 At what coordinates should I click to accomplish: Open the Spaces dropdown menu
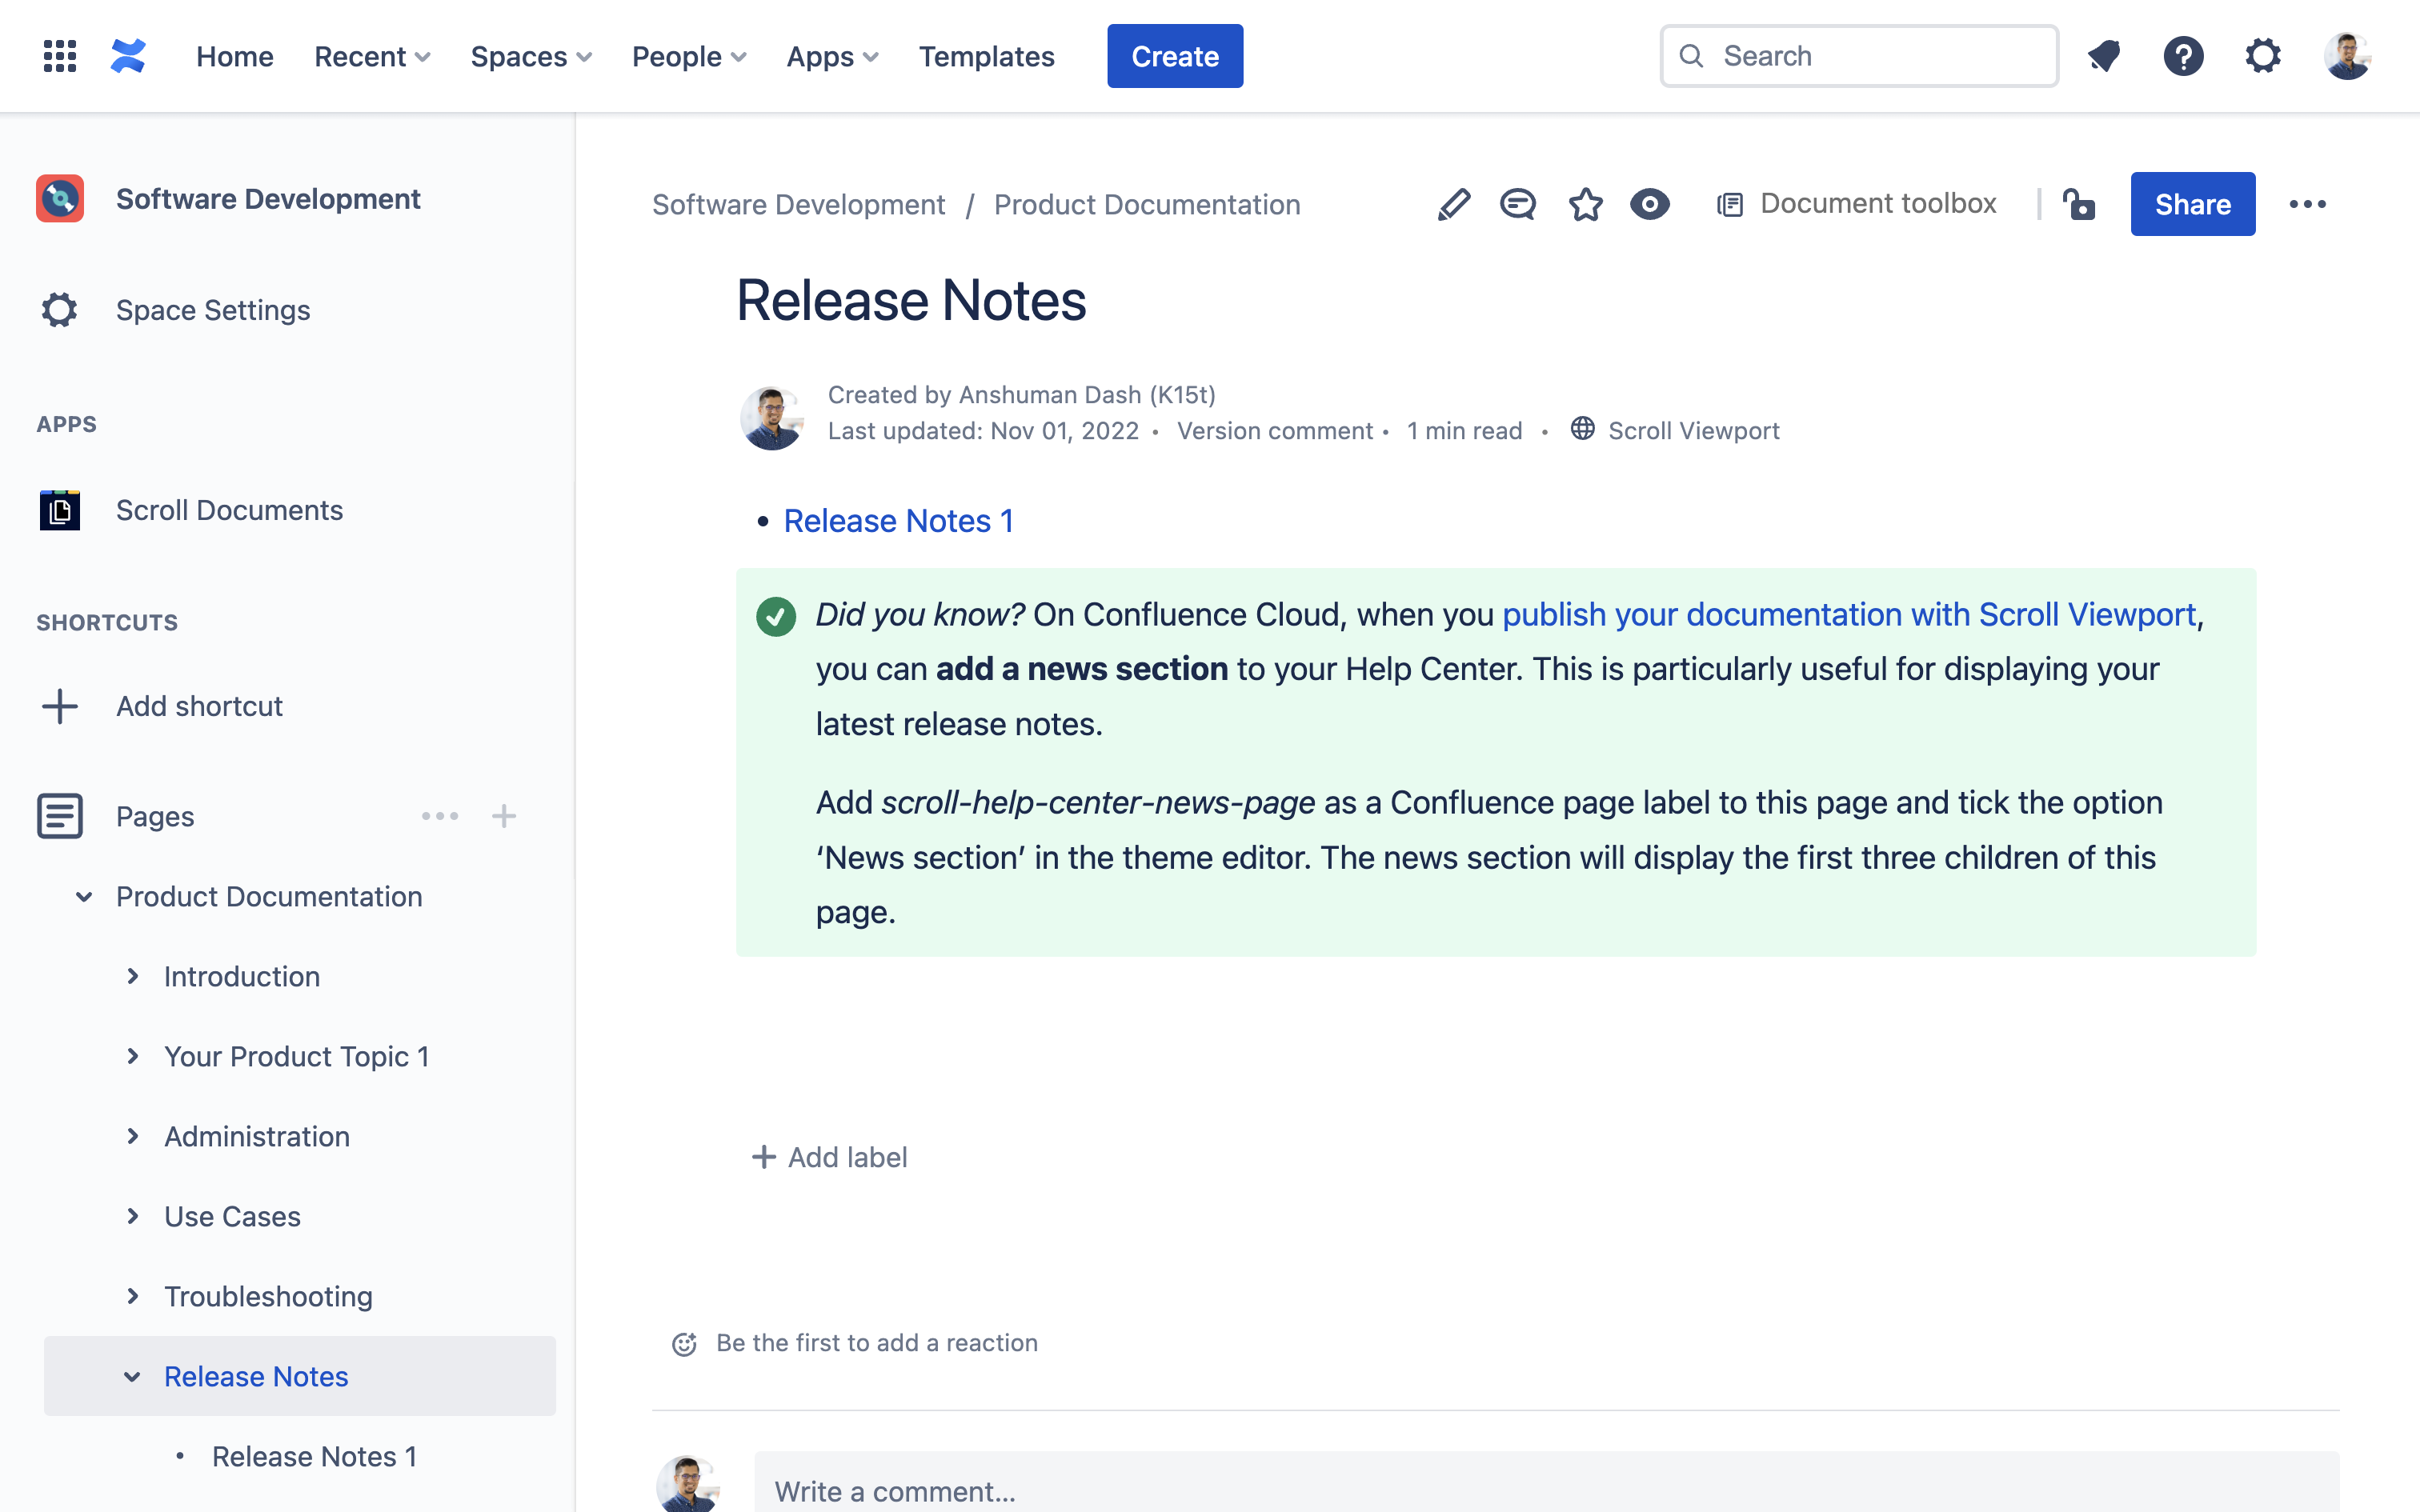coord(531,56)
